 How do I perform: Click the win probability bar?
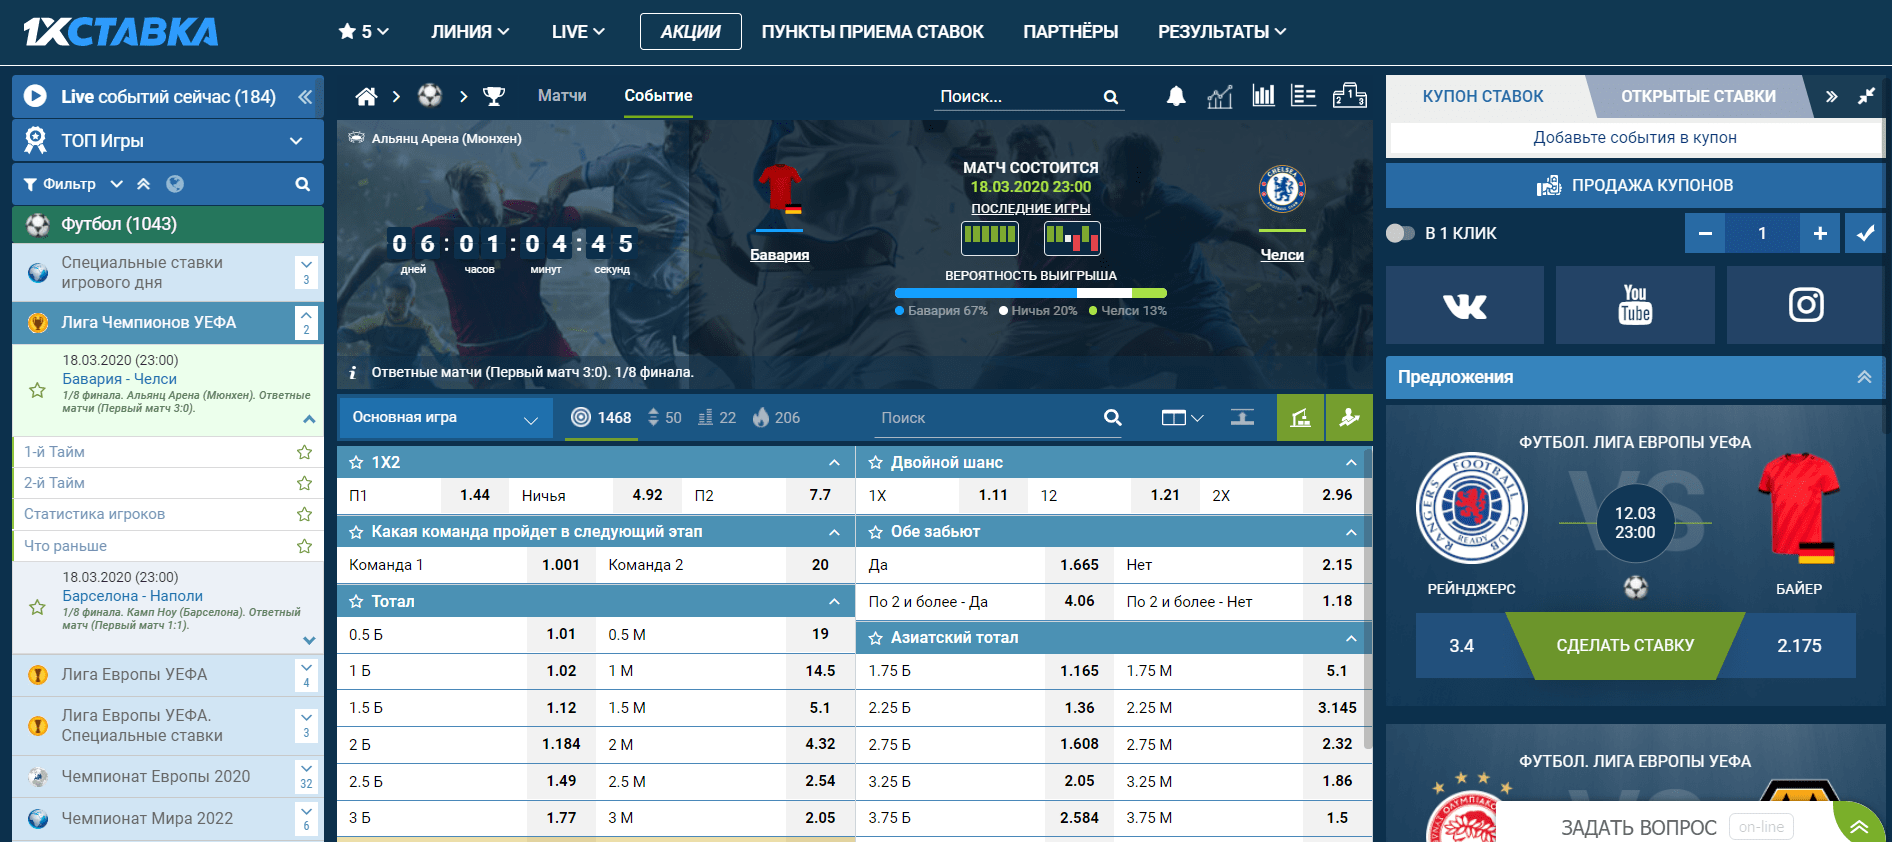pos(1031,293)
